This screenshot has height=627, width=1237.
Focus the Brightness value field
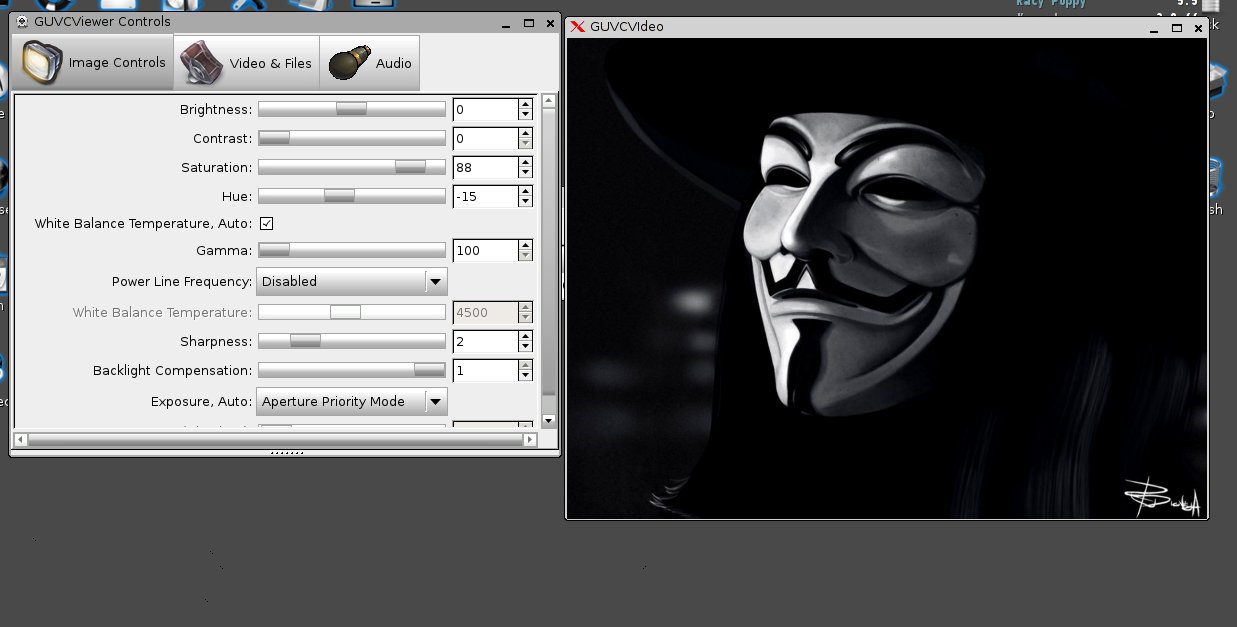(485, 109)
